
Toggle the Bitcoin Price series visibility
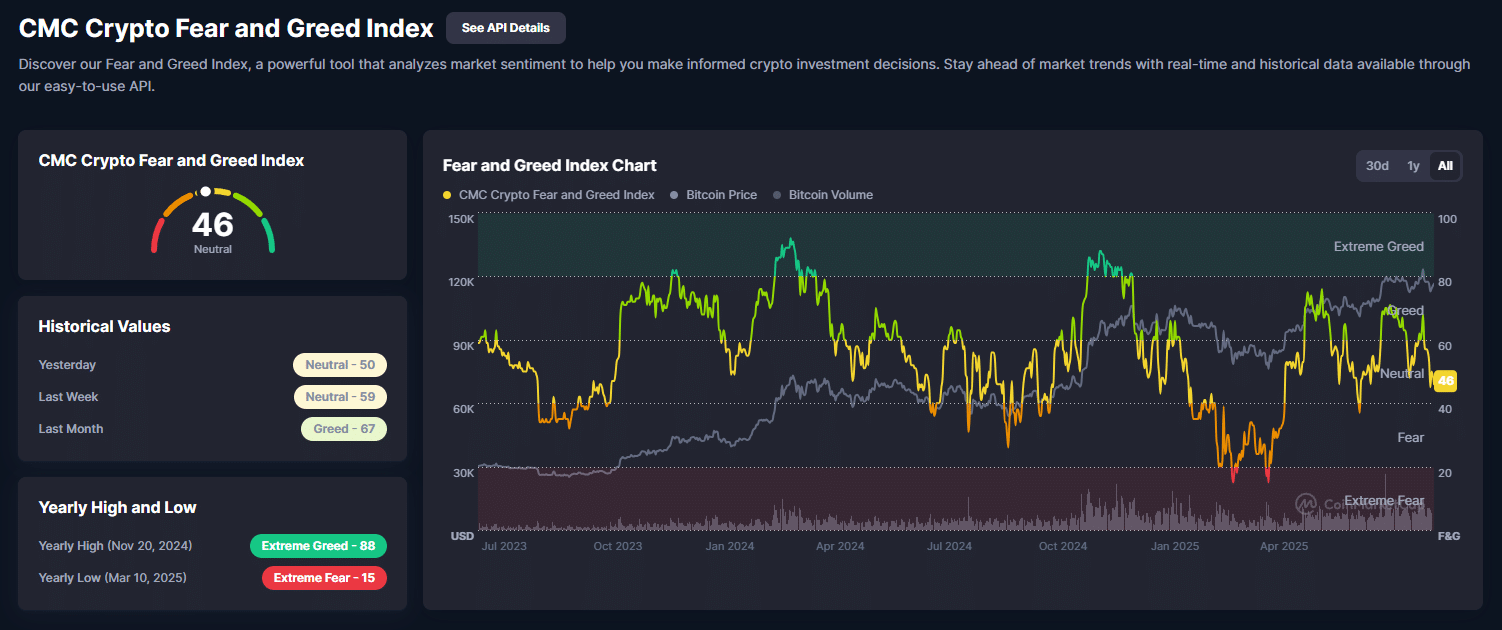(x=713, y=194)
